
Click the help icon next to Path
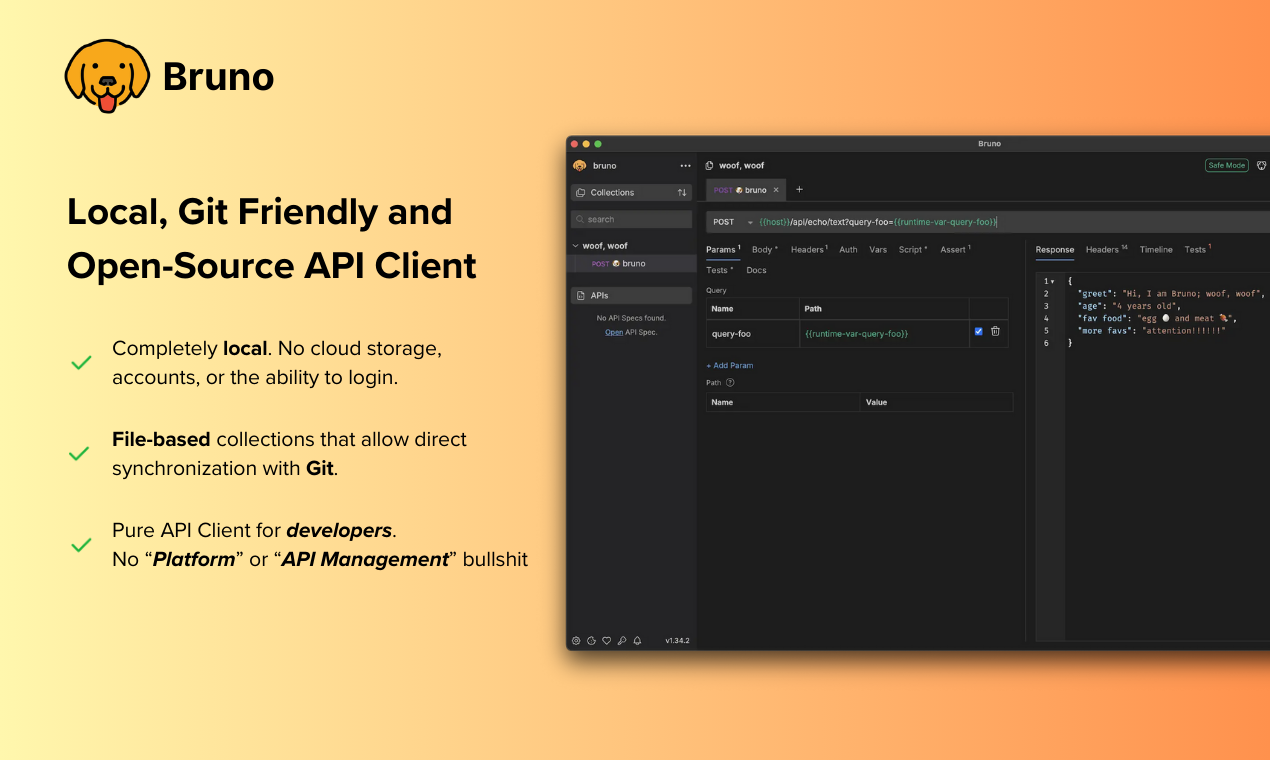click(x=730, y=382)
